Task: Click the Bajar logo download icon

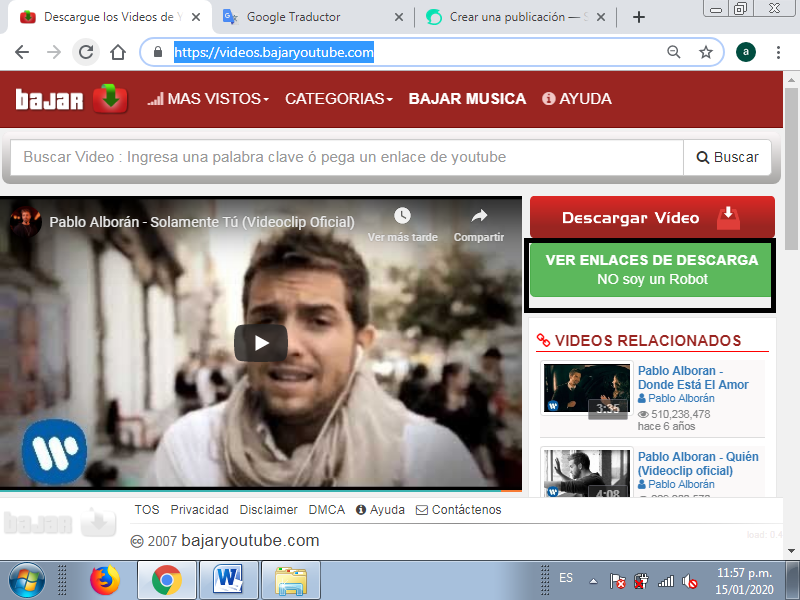Action: pyautogui.click(x=110, y=98)
